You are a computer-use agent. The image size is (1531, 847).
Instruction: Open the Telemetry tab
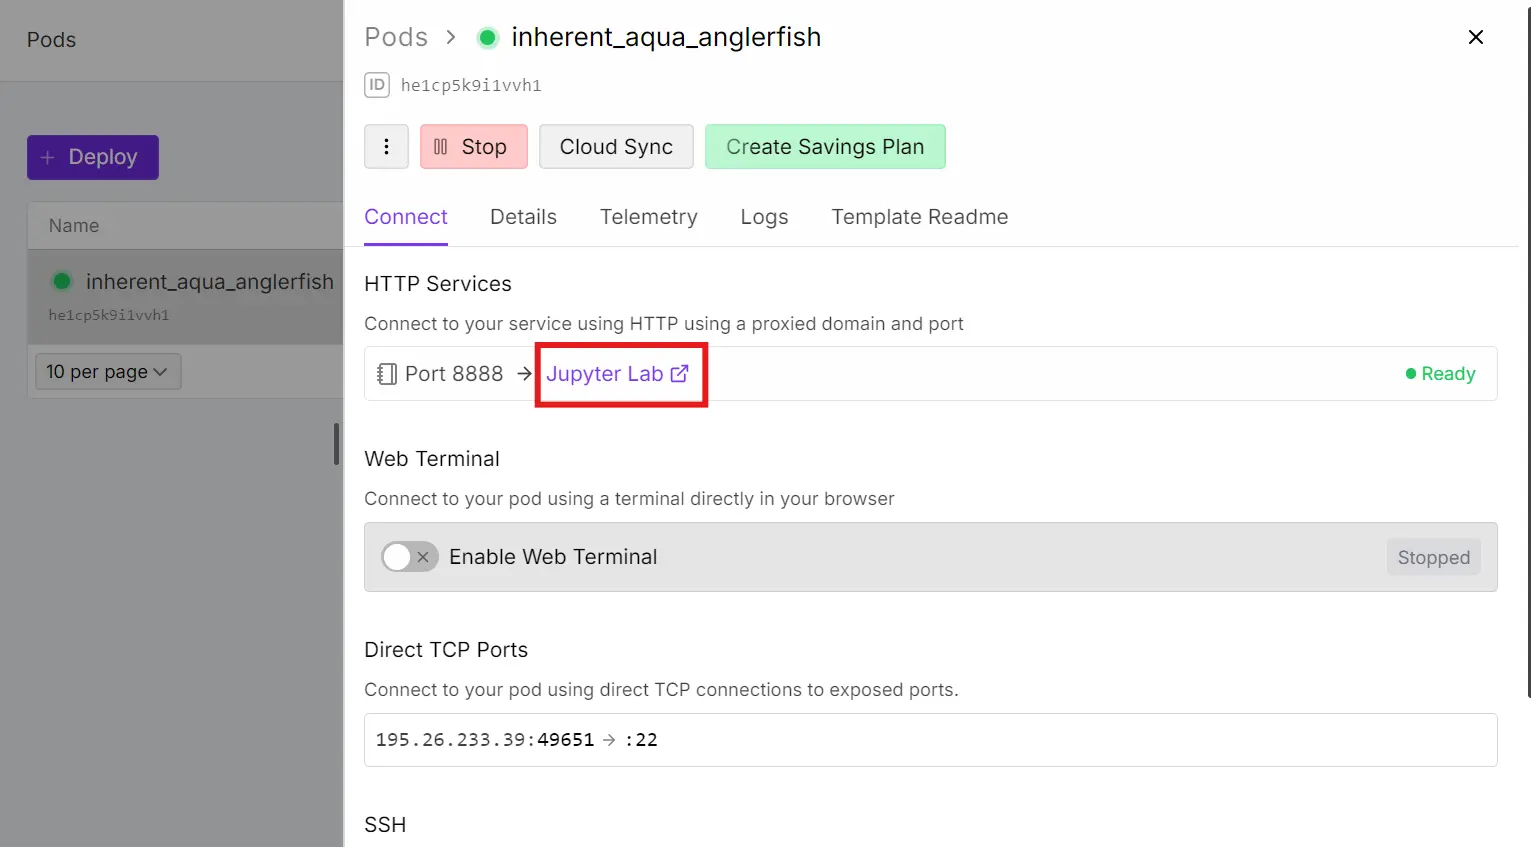pos(648,217)
